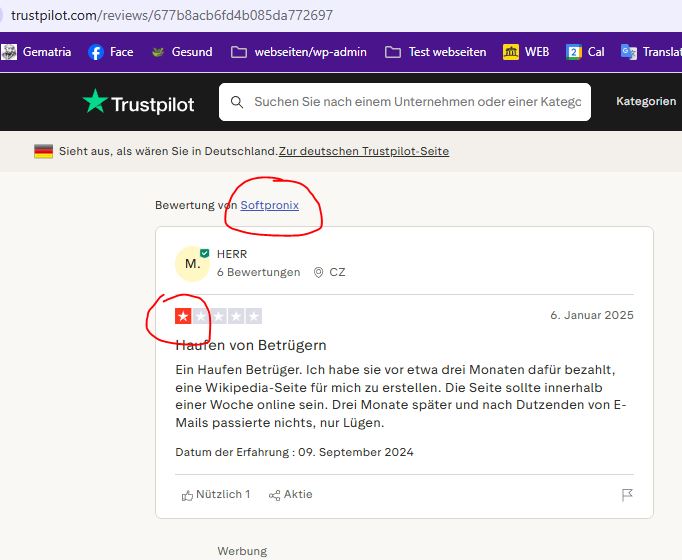Click the reviewer name HERR

click(x=232, y=254)
